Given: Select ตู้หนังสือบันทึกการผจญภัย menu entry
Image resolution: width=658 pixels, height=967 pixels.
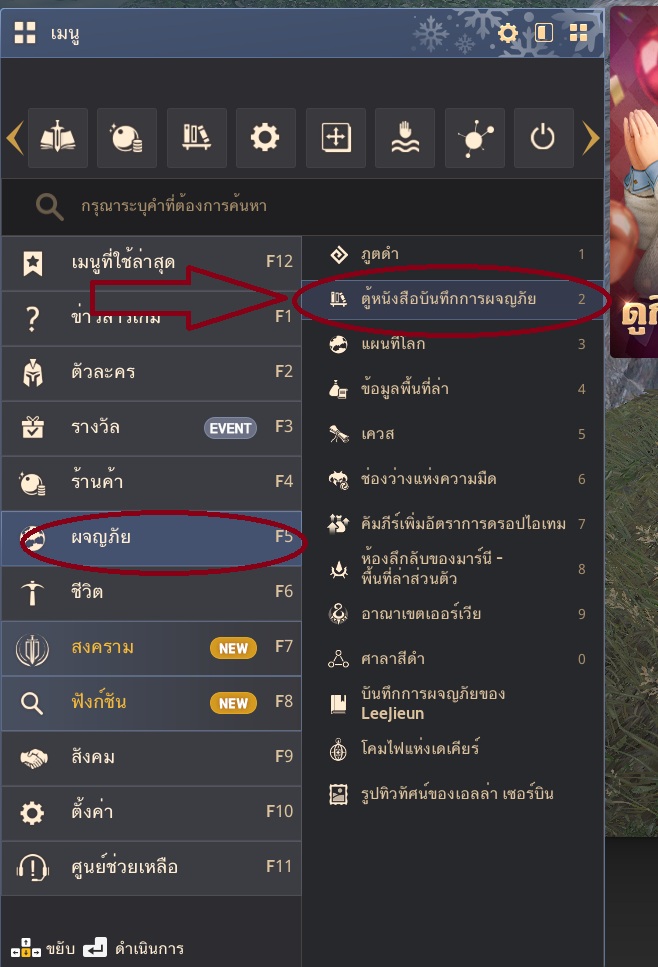Looking at the screenshot, I should point(452,299).
